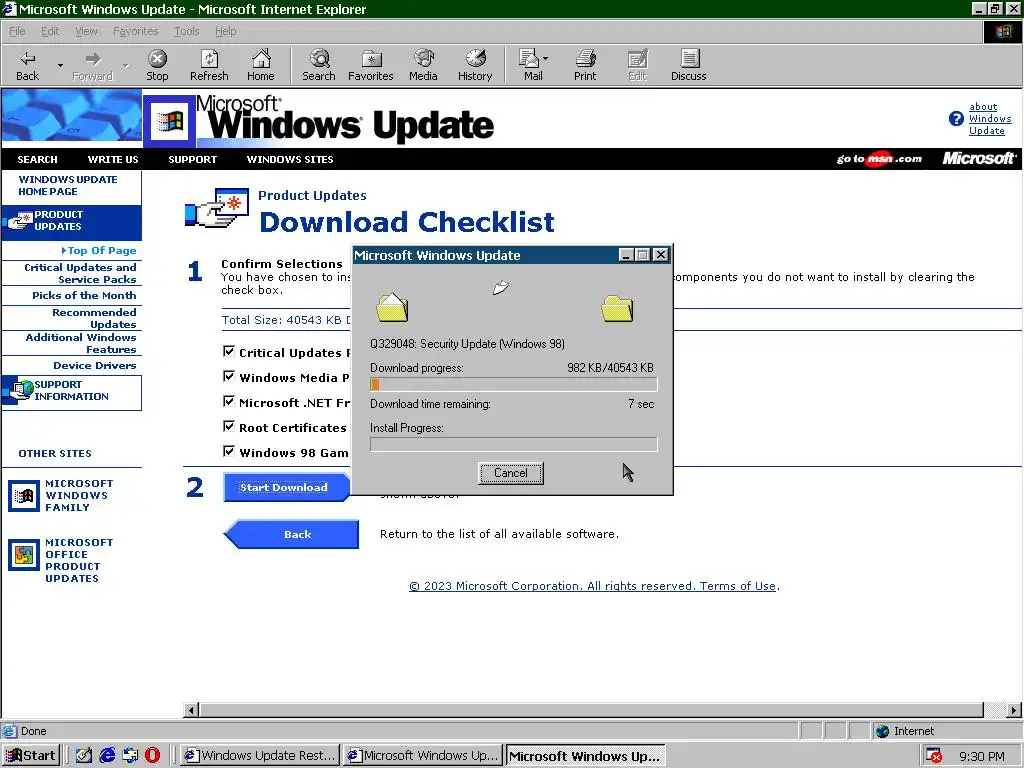
Task: Open the Forward history dropdown arrow
Action: point(125,65)
